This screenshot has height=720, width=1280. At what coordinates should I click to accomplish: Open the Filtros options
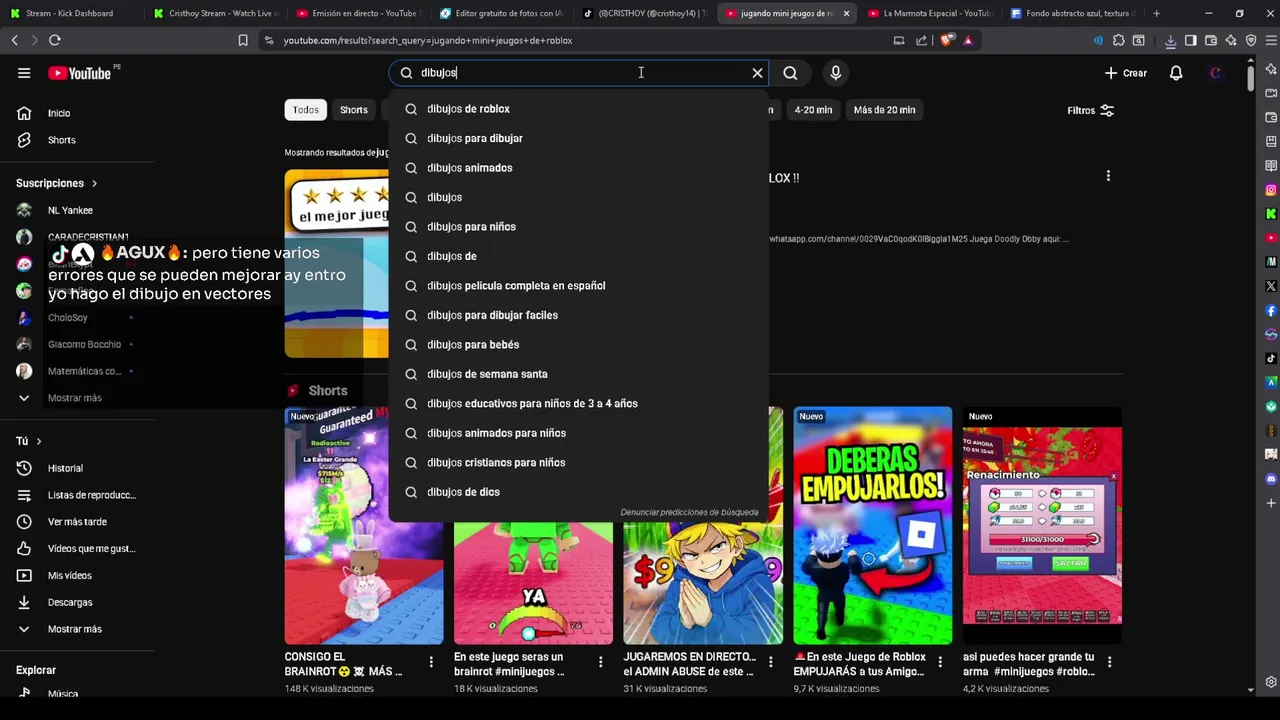point(1090,110)
